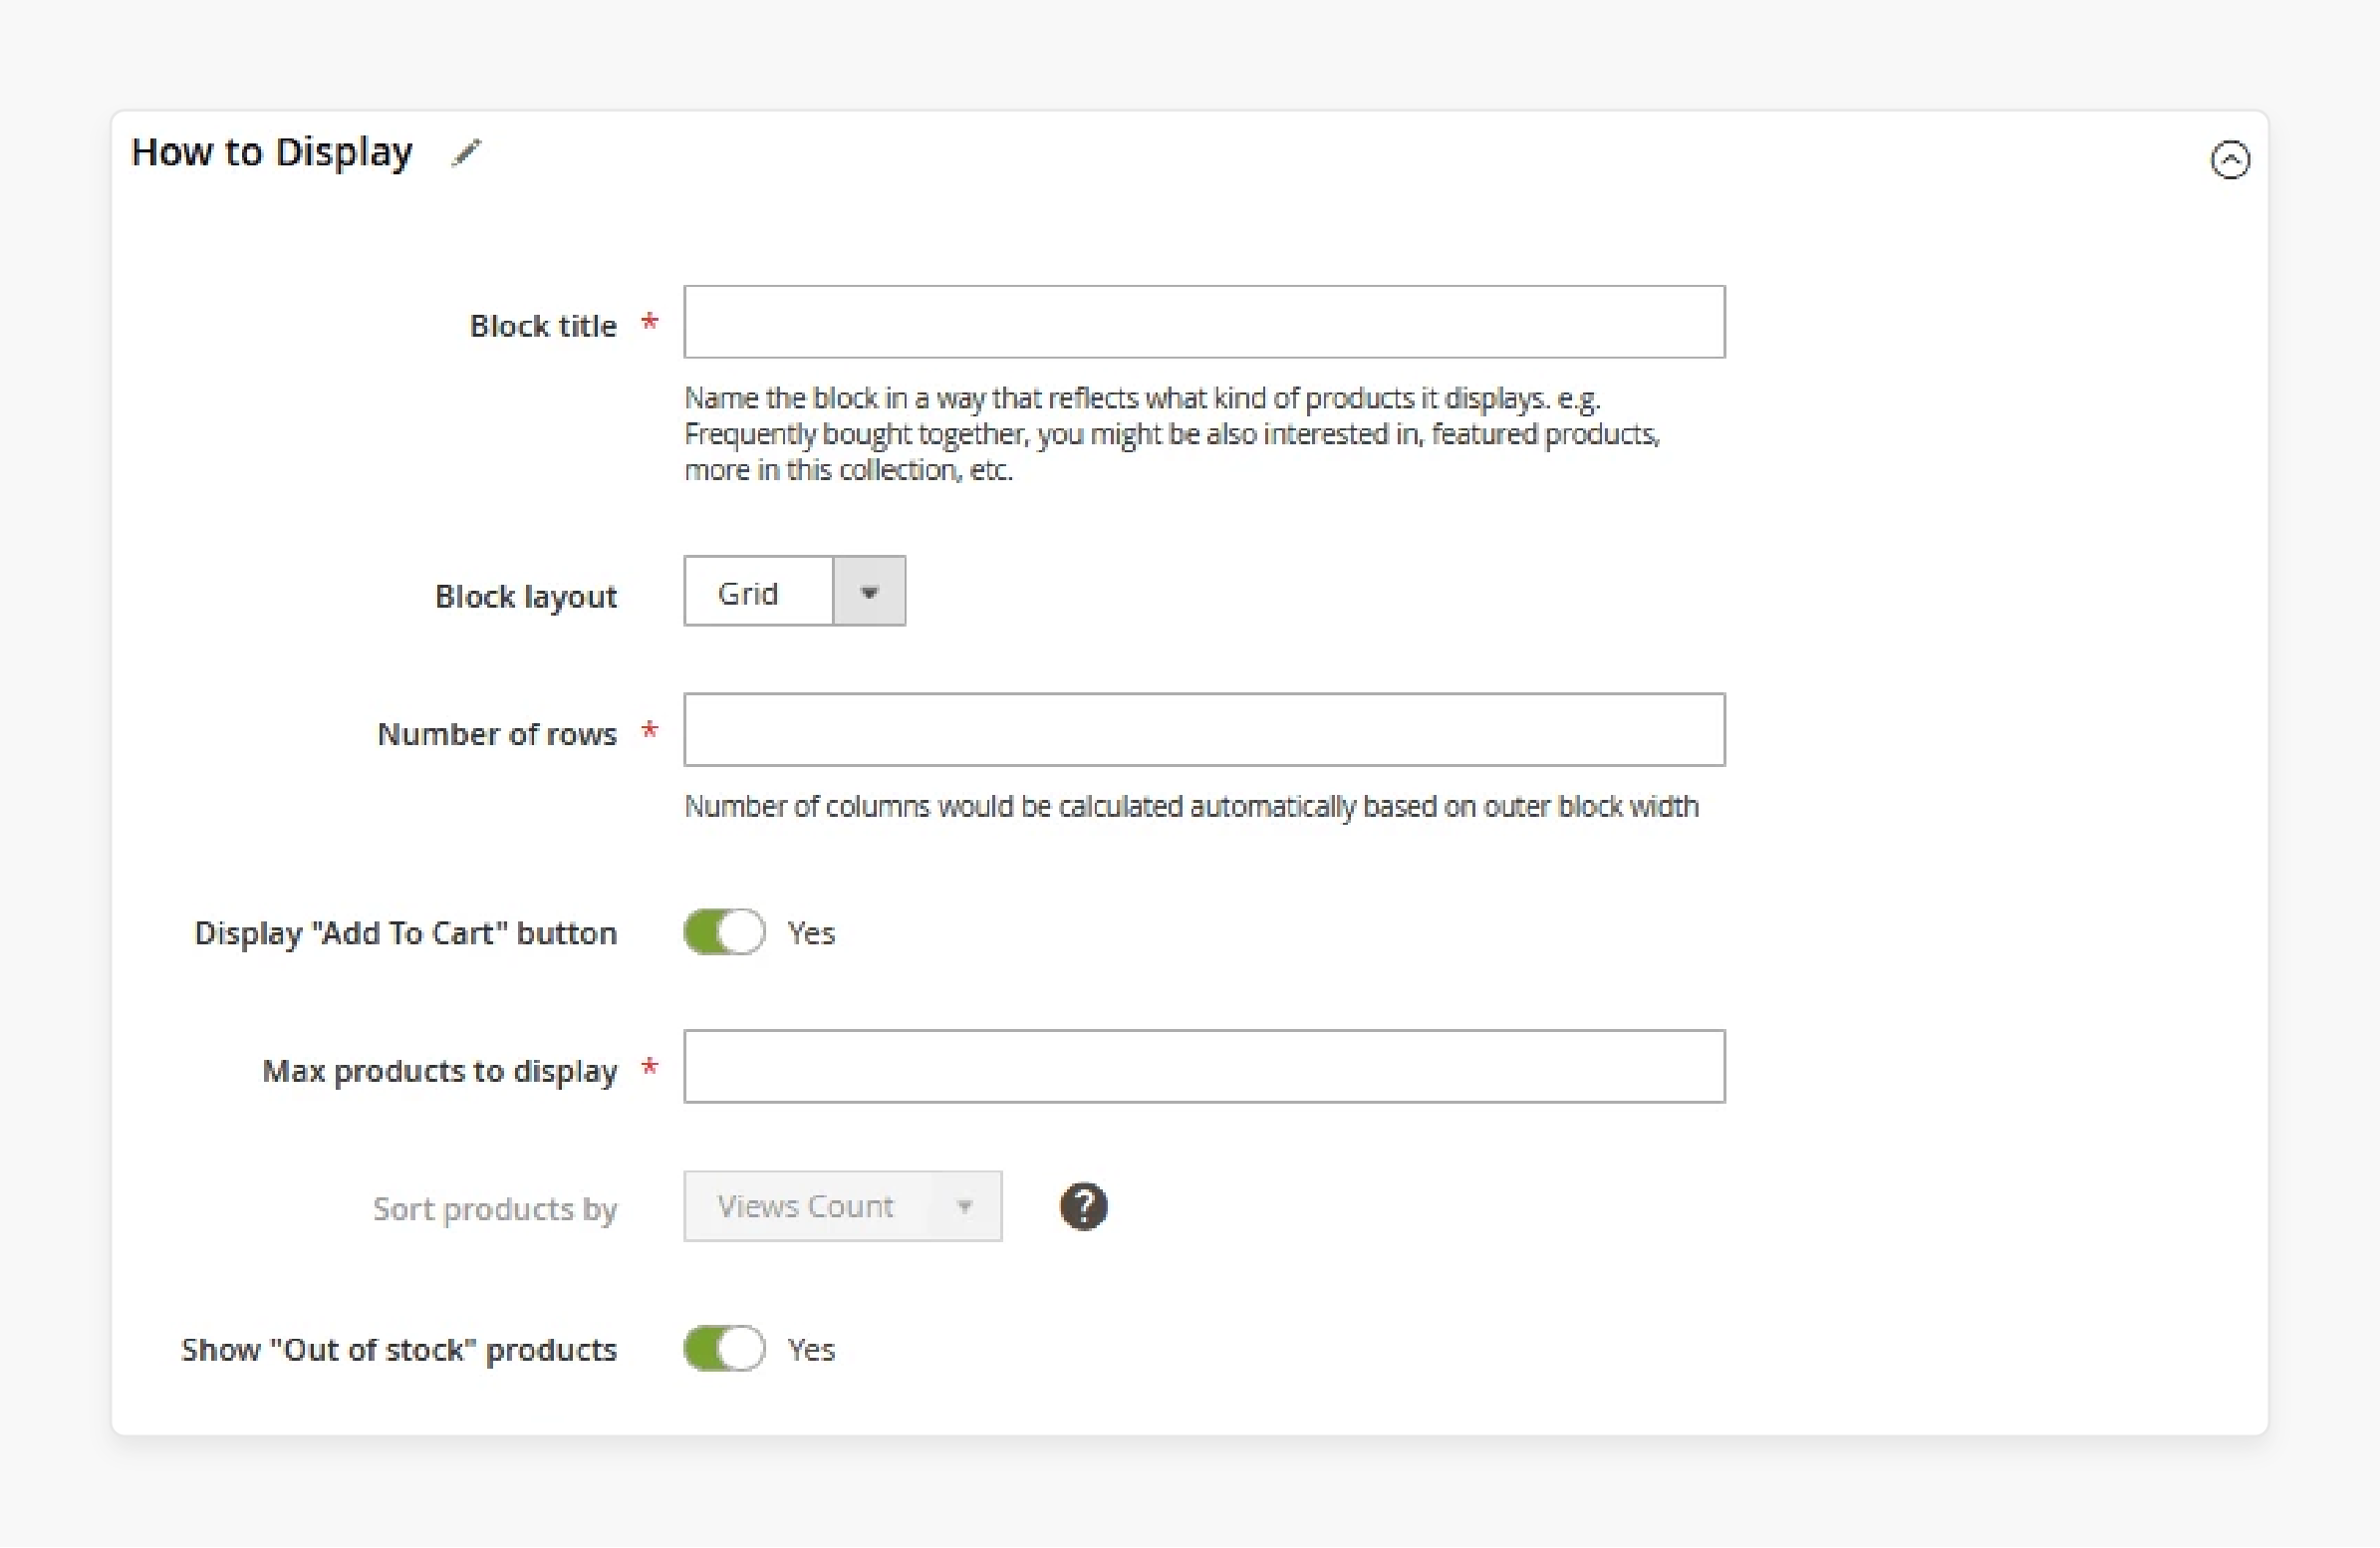Open the Sort products by Views Count dropdown
Screen dimensions: 2380x1548
pyautogui.click(x=843, y=1207)
